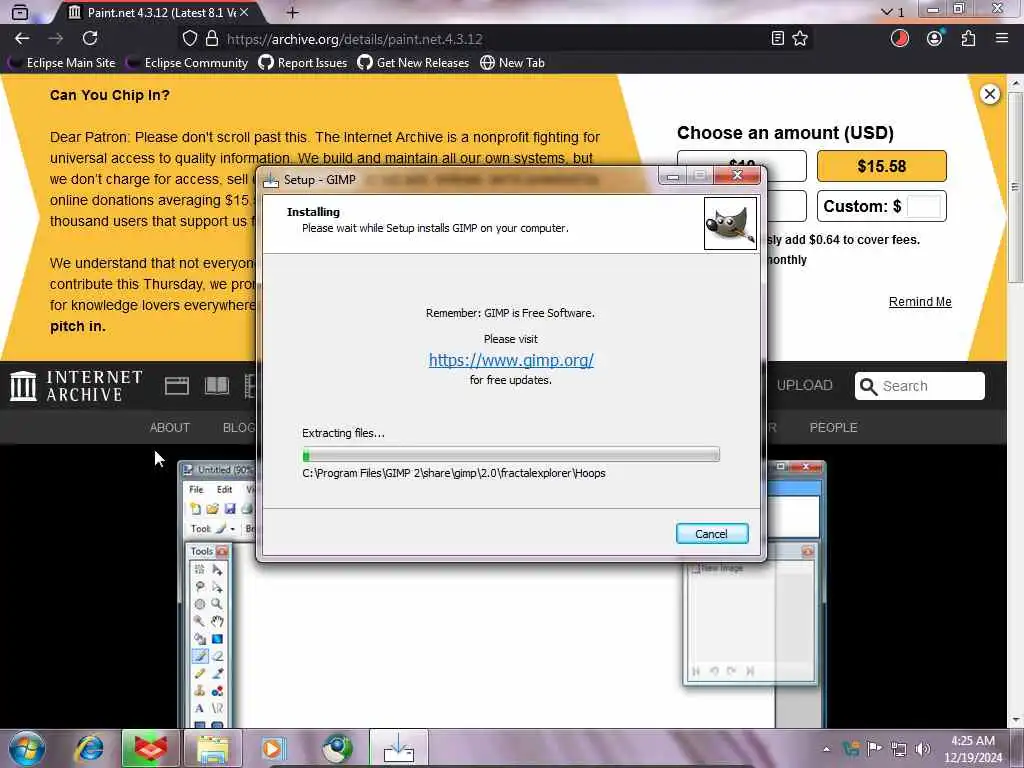Click the Setup - GIMP title bar icon

pos(270,180)
